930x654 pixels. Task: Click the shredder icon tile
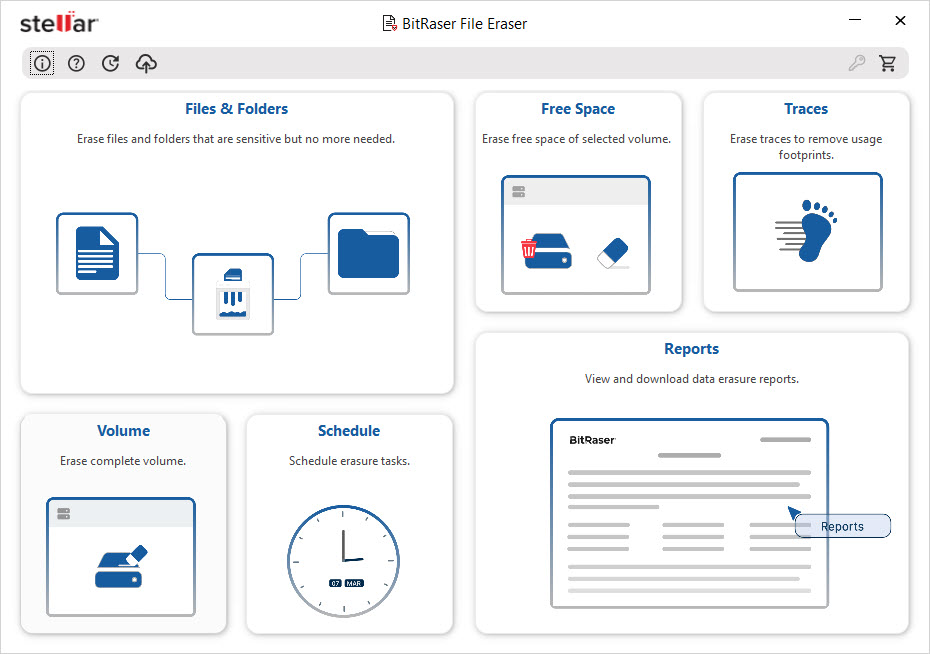coord(233,294)
